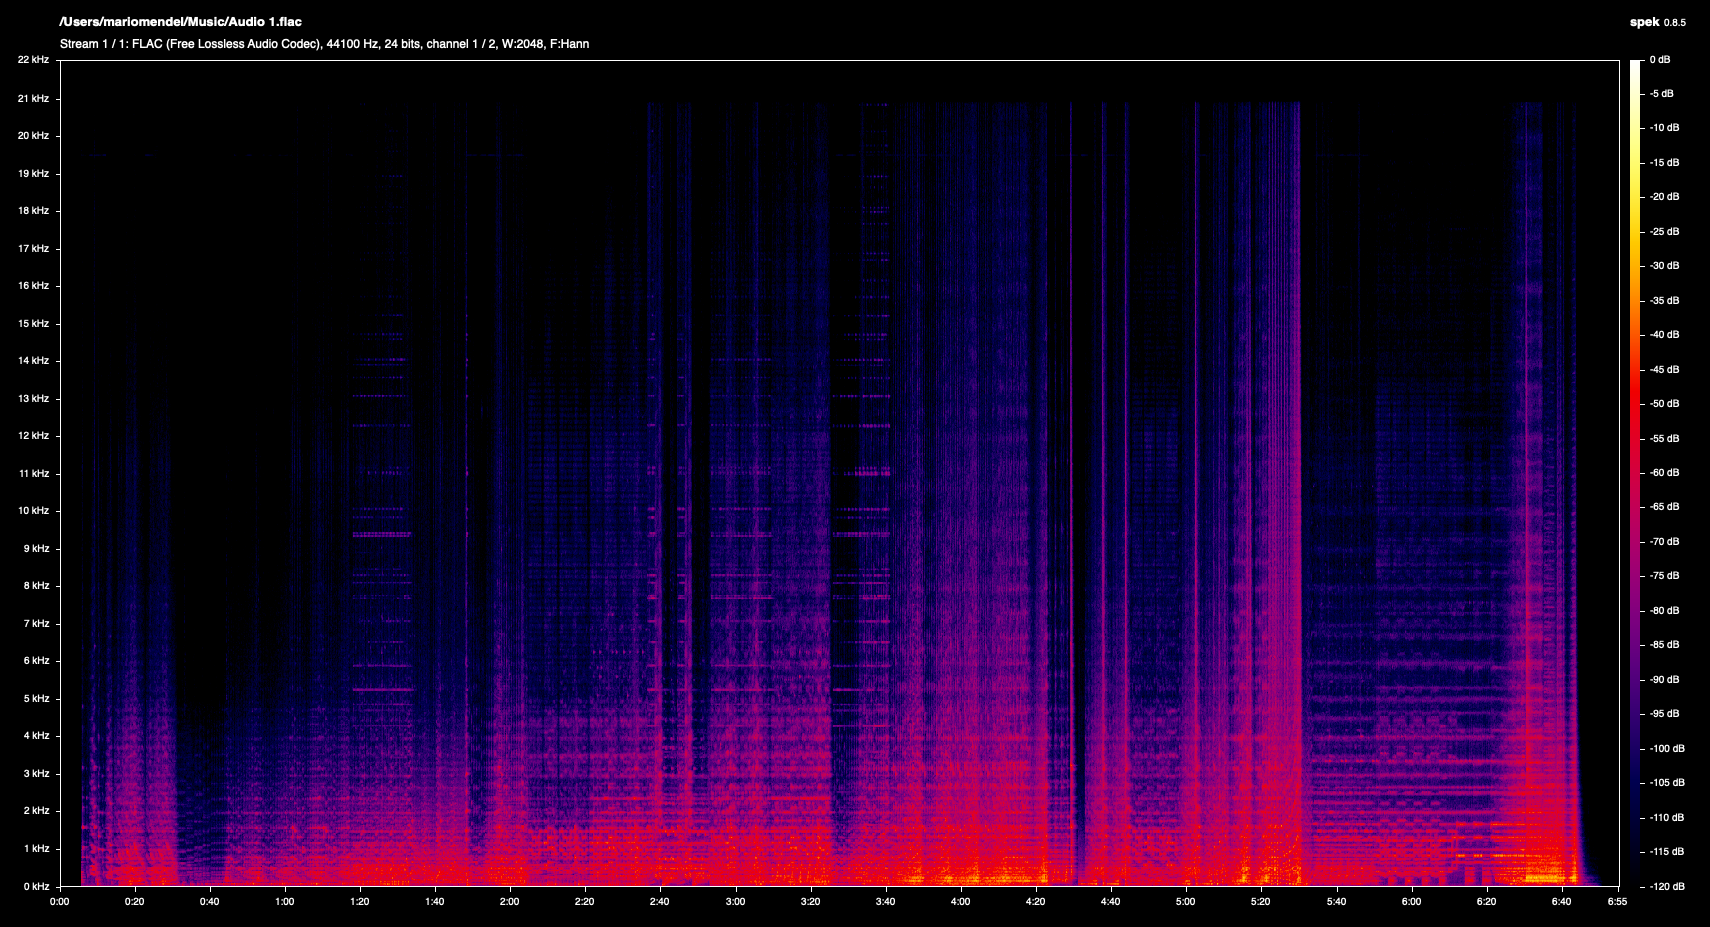Click the 0:40 time axis label
Image resolution: width=1710 pixels, height=927 pixels.
[210, 902]
